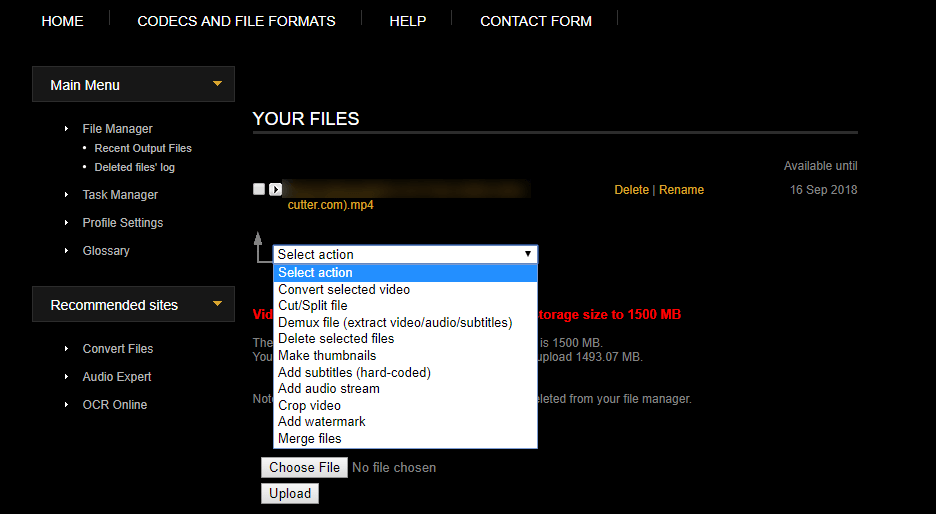This screenshot has height=514, width=936.
Task: Open the Codecs and File Formats page
Action: click(236, 21)
